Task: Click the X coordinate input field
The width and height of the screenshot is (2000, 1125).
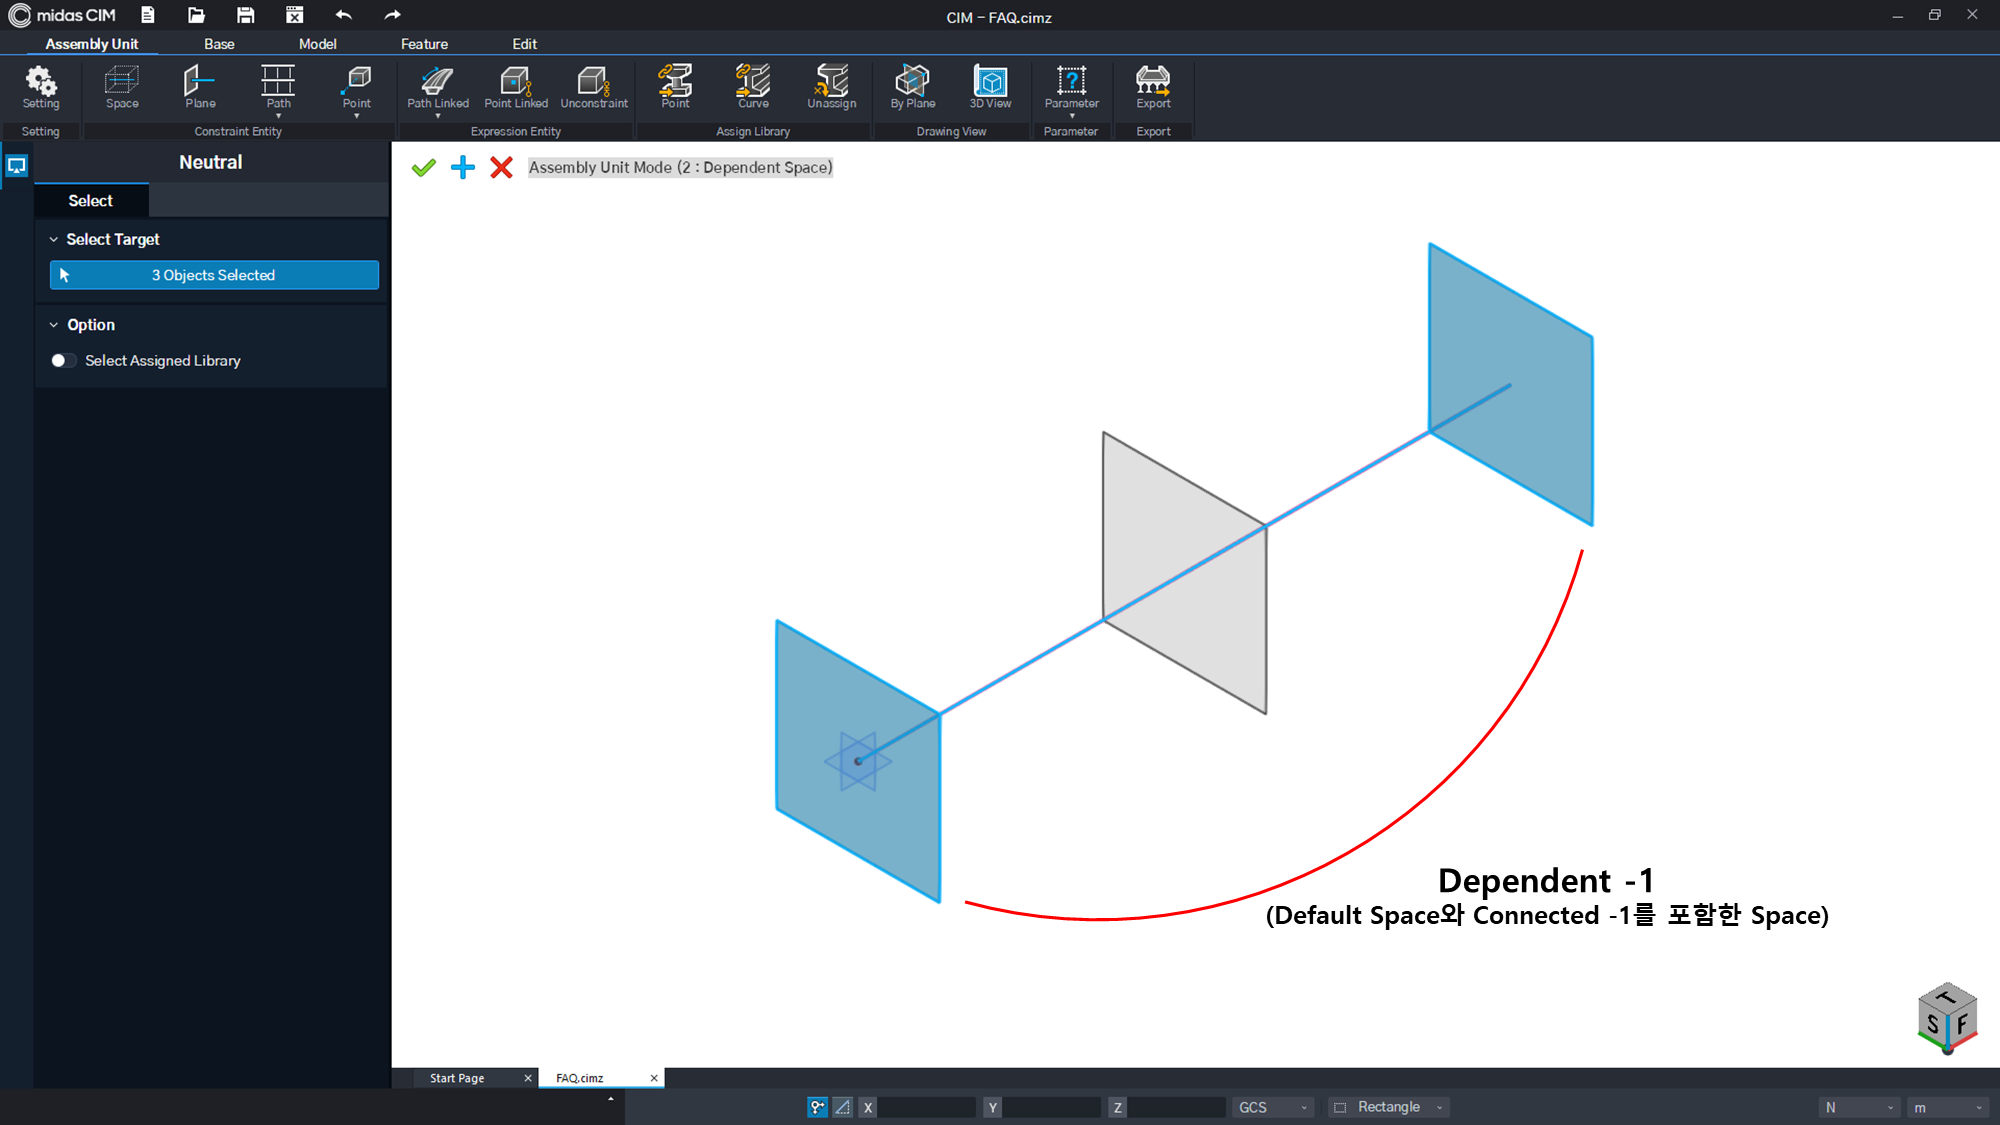Action: point(926,1107)
